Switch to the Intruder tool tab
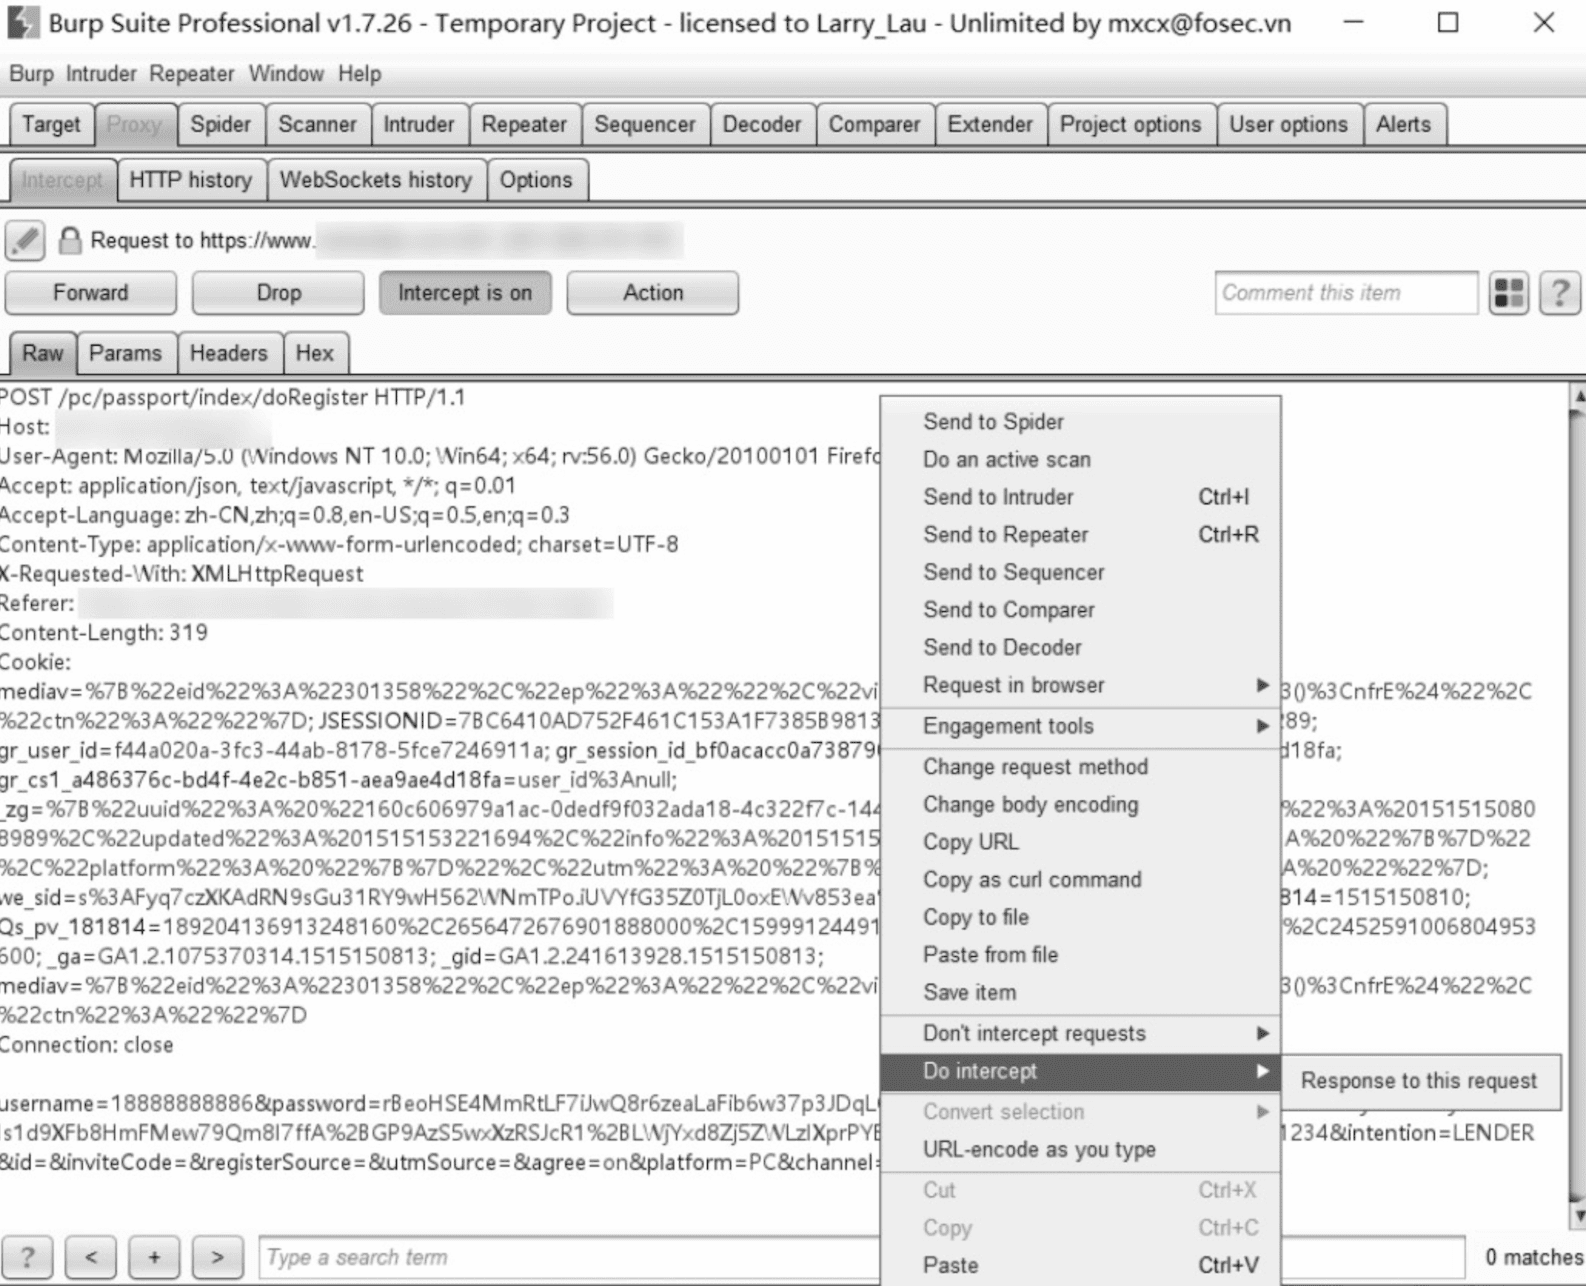The width and height of the screenshot is (1586, 1286). tap(419, 125)
